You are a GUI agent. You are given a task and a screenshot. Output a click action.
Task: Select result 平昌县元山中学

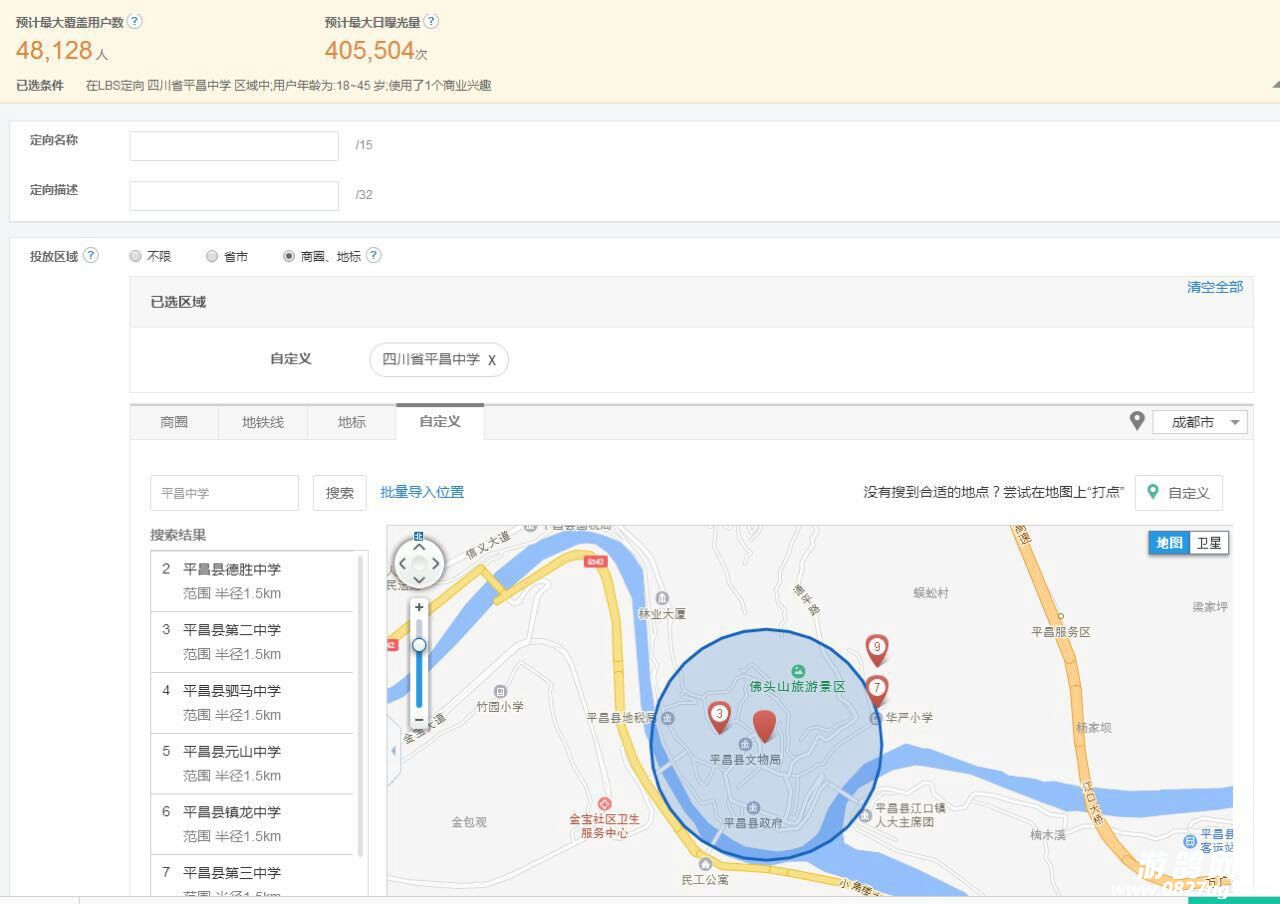(x=252, y=763)
